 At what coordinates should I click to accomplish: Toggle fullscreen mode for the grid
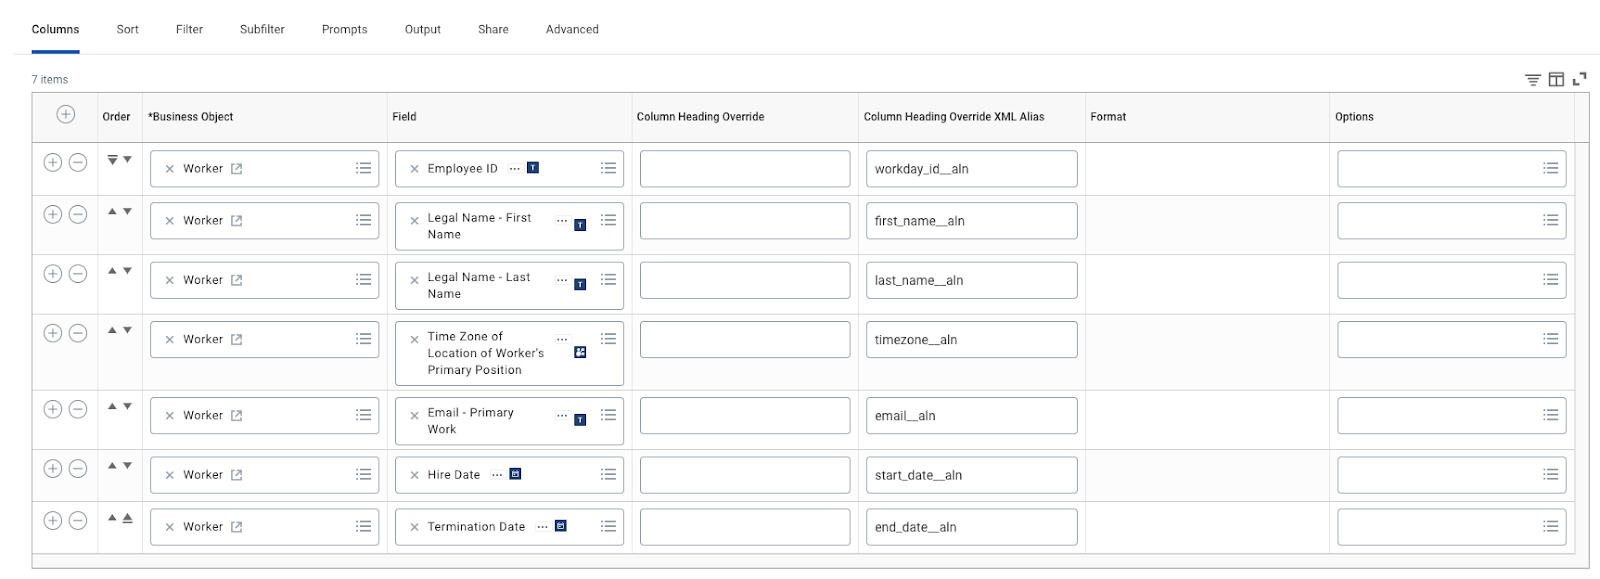coord(1580,79)
